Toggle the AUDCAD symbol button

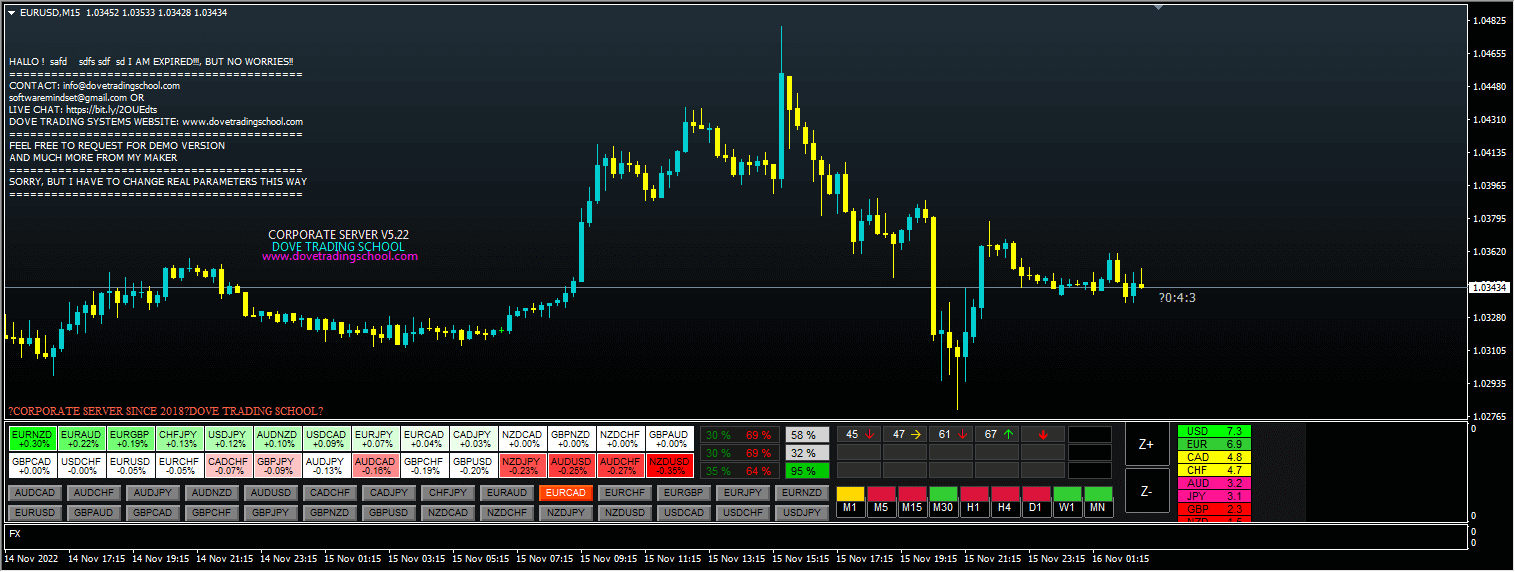coord(35,493)
